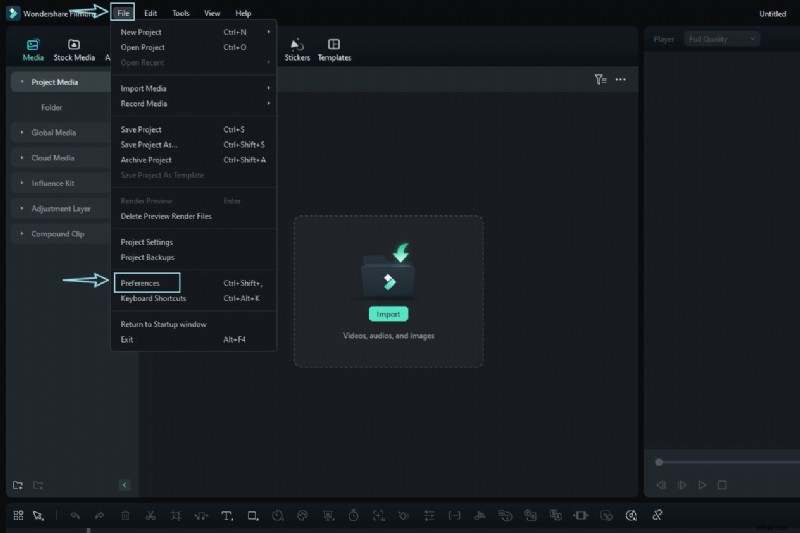Expand the Global Media tree item
800x533 pixels.
22,132
